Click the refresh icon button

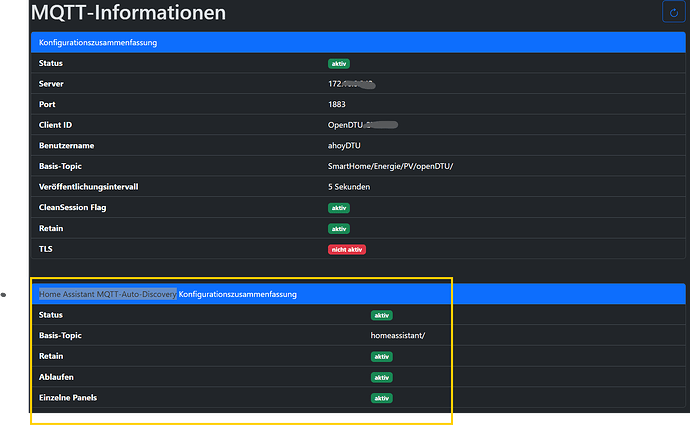click(x=673, y=12)
